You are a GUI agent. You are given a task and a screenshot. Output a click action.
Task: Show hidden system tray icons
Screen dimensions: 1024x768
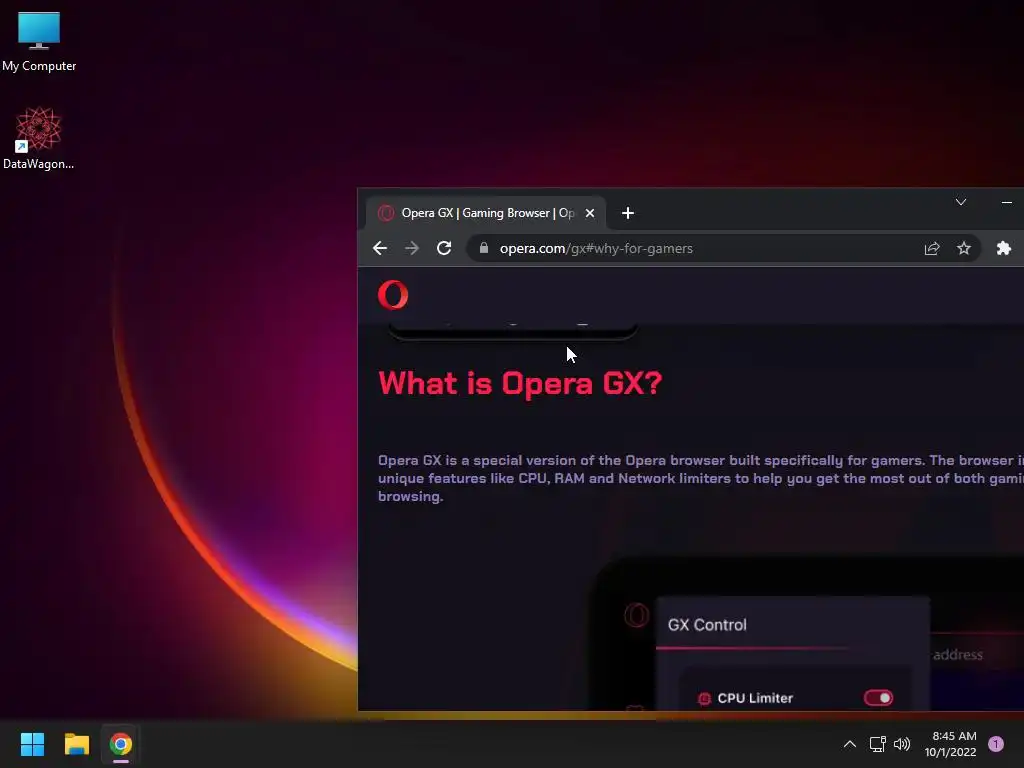click(850, 744)
